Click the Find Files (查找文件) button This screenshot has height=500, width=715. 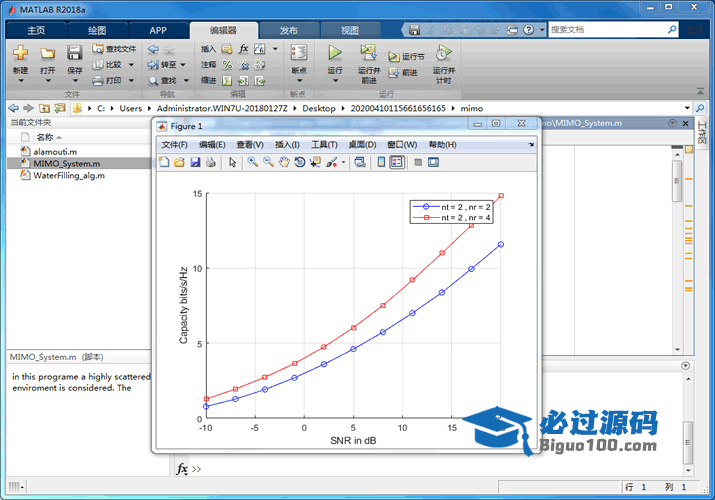pyautogui.click(x=113, y=48)
